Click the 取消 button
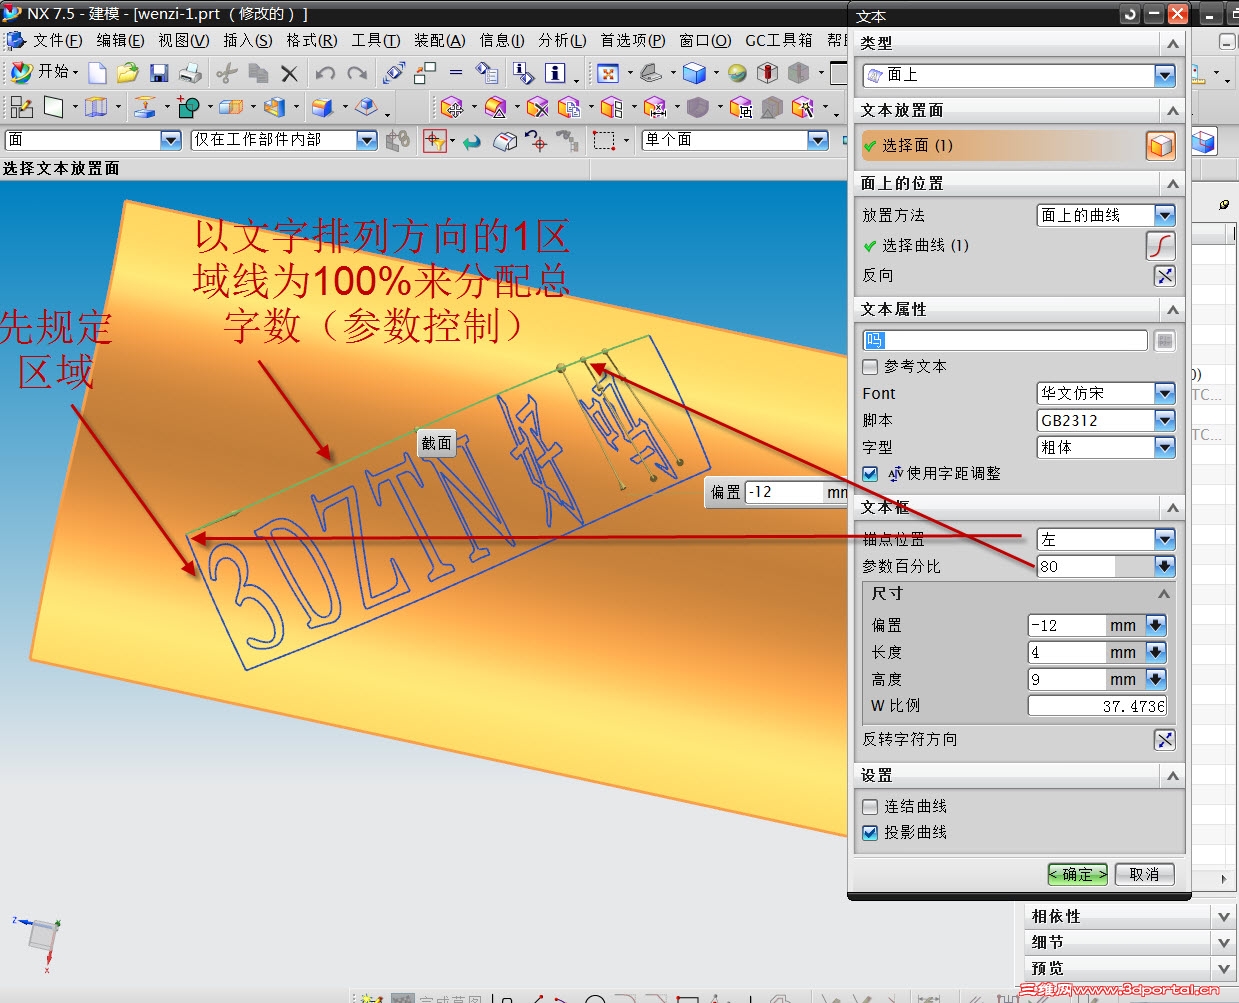This screenshot has width=1239, height=1003. (x=1144, y=874)
